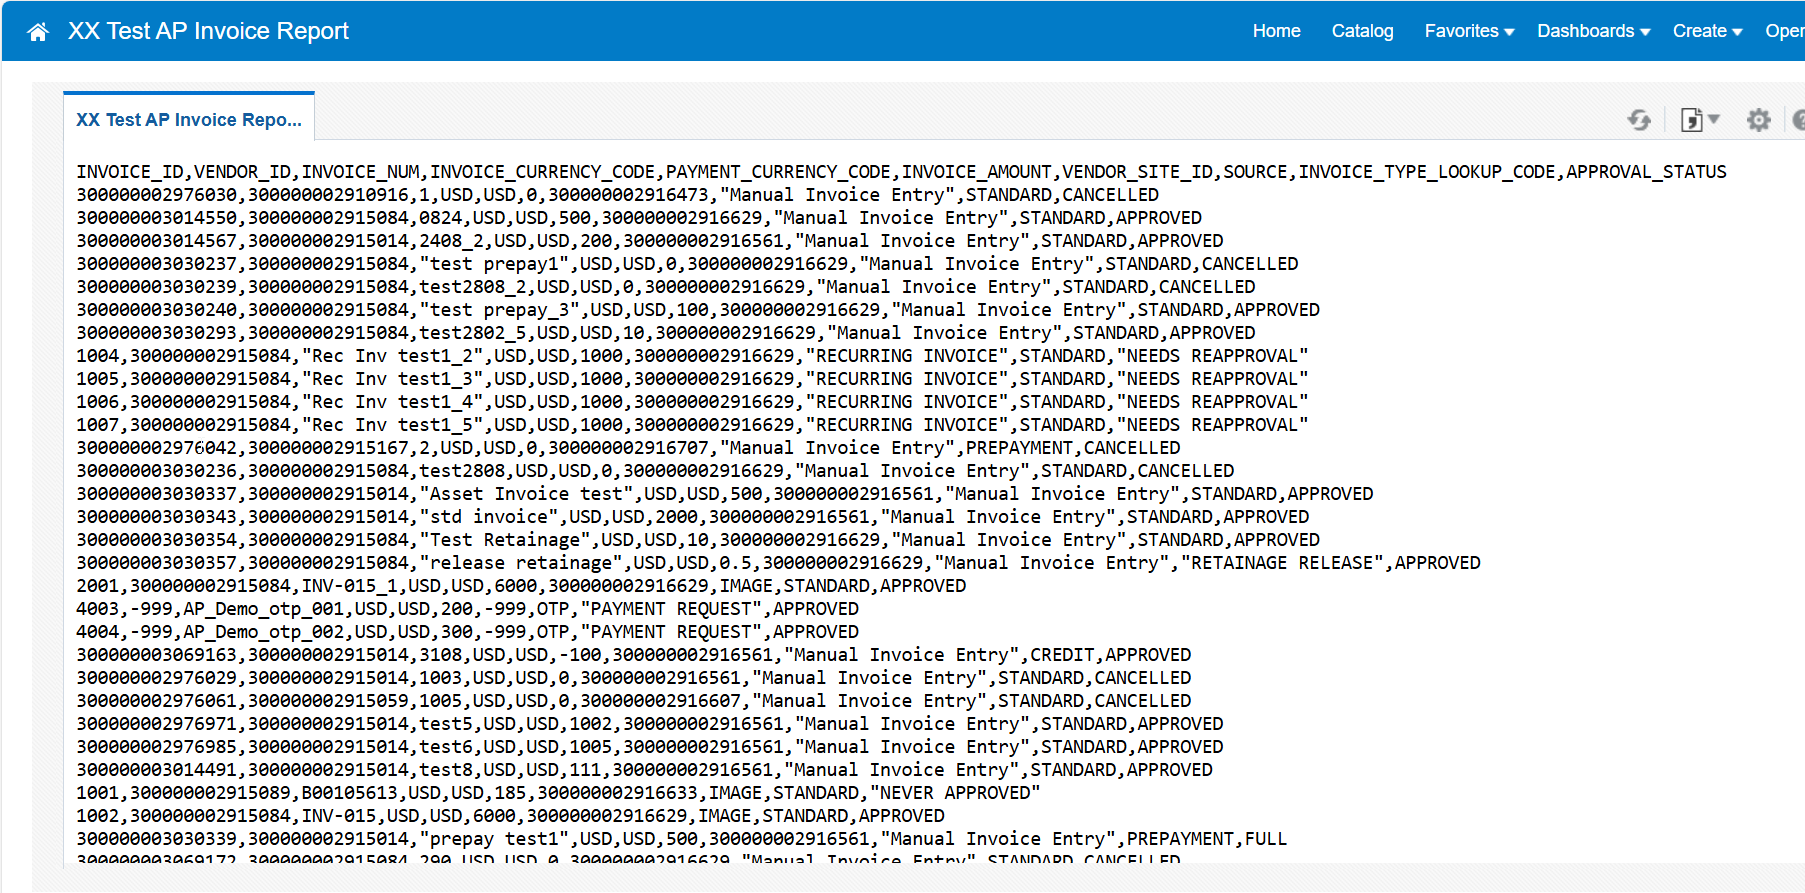Go to Home in top navigation

(1276, 31)
